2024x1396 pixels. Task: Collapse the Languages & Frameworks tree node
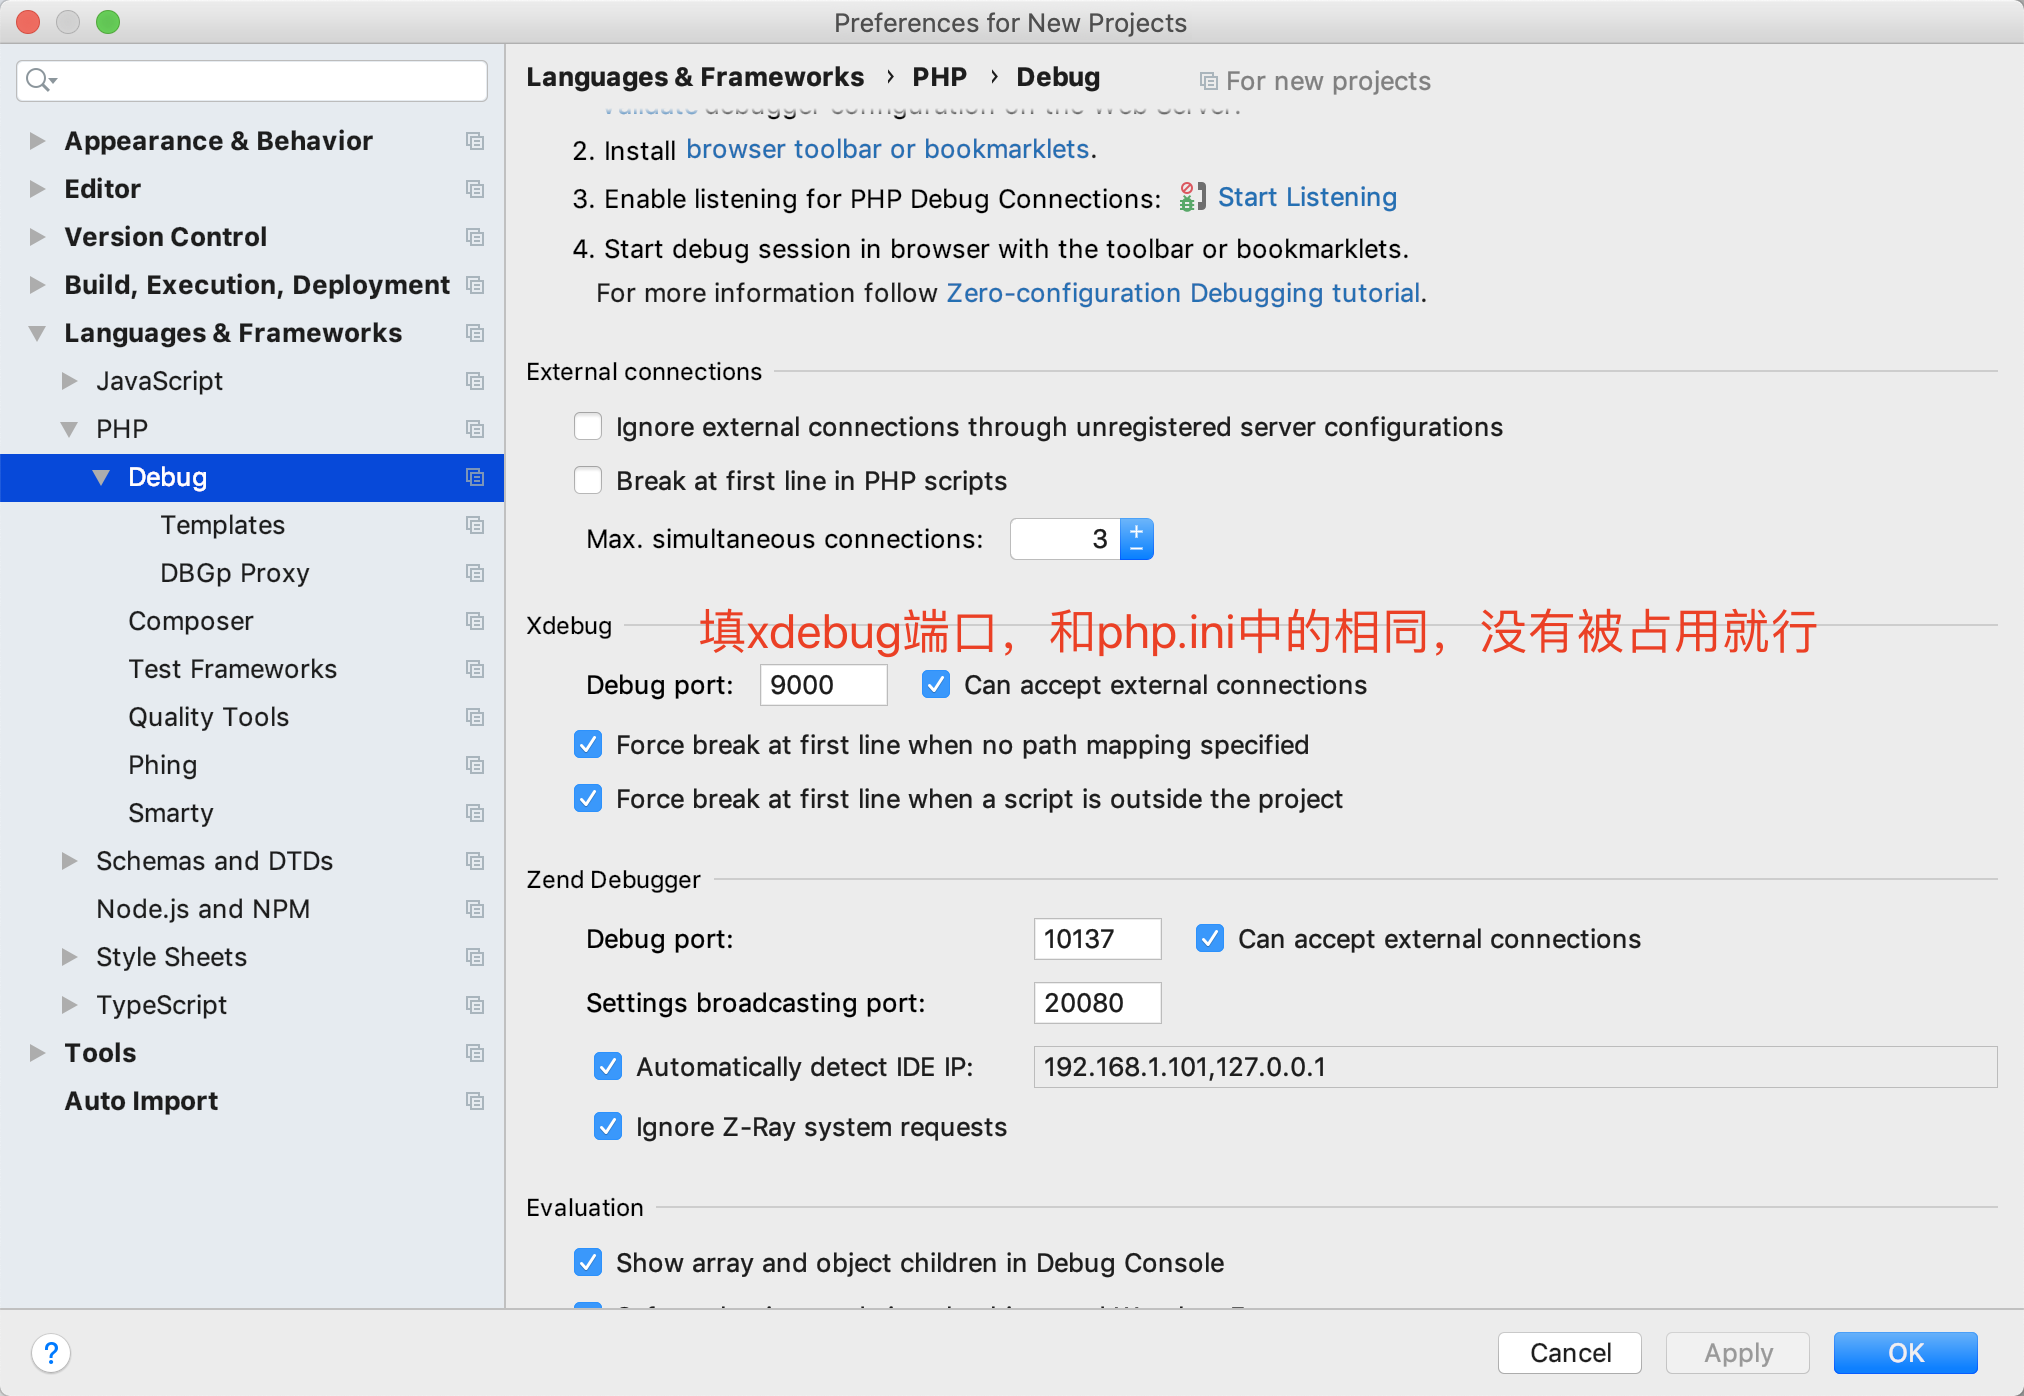tap(37, 333)
